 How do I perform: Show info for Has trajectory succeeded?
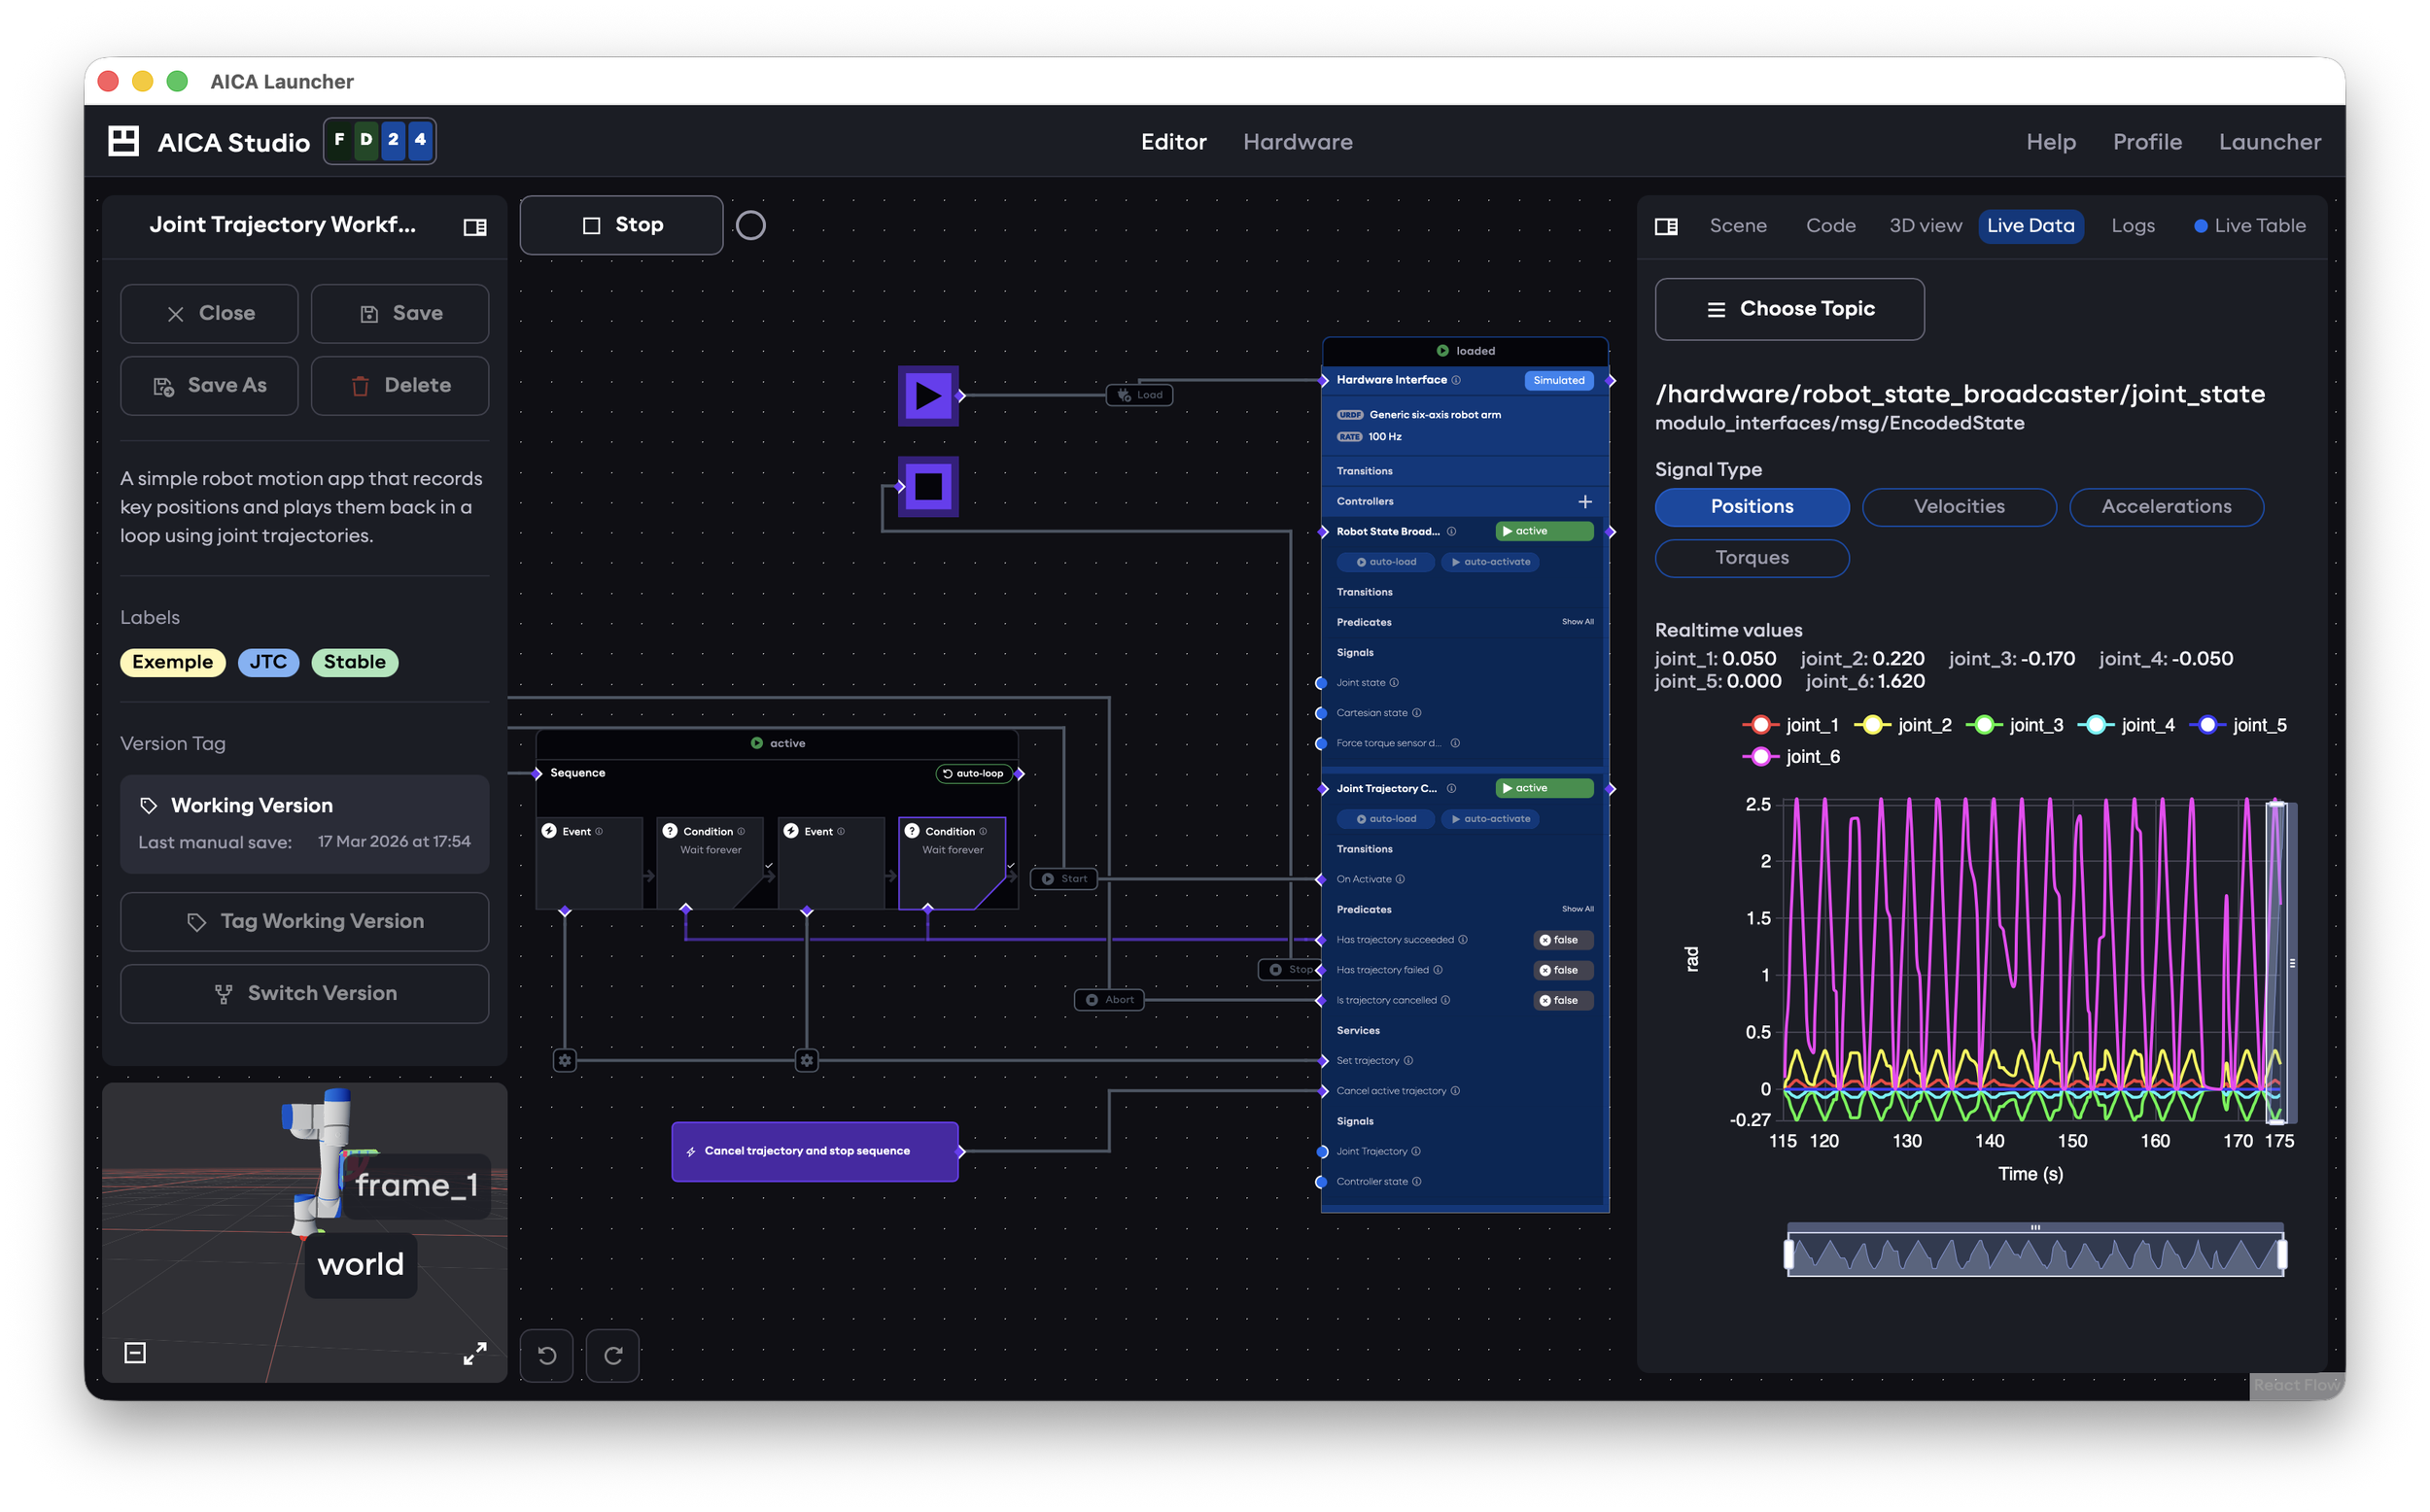1463,940
